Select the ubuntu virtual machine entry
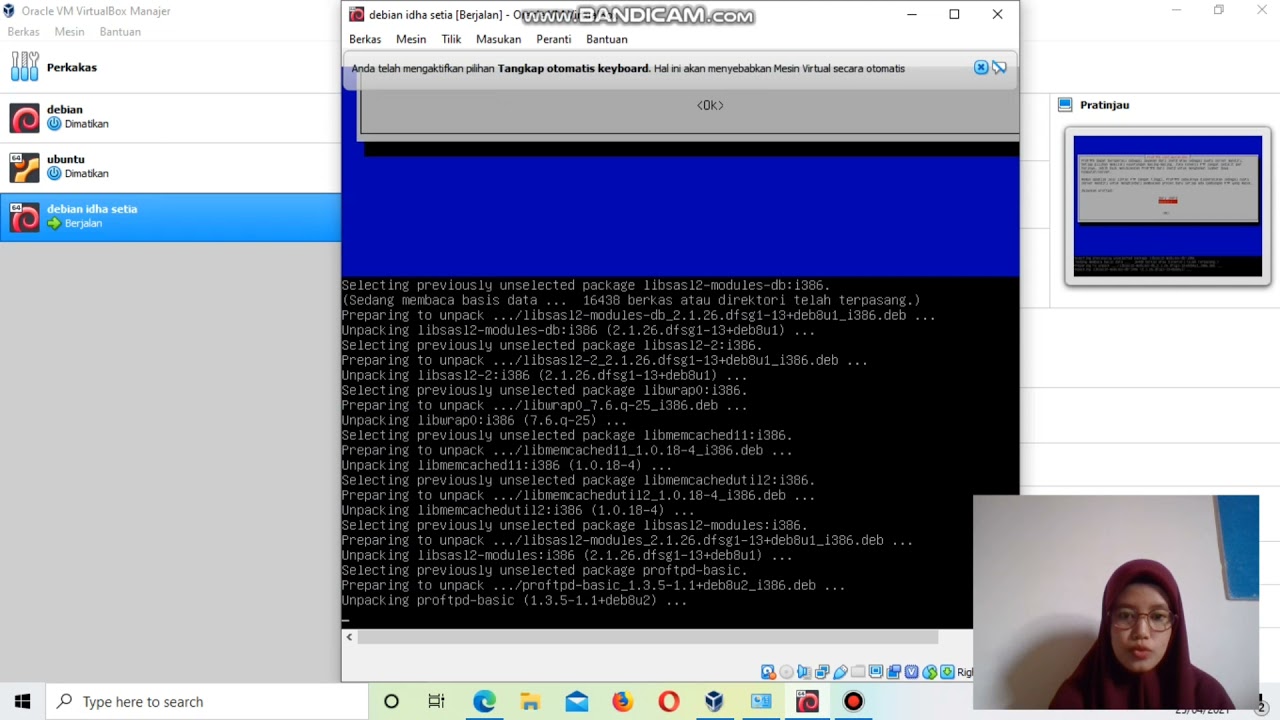 coord(170,167)
